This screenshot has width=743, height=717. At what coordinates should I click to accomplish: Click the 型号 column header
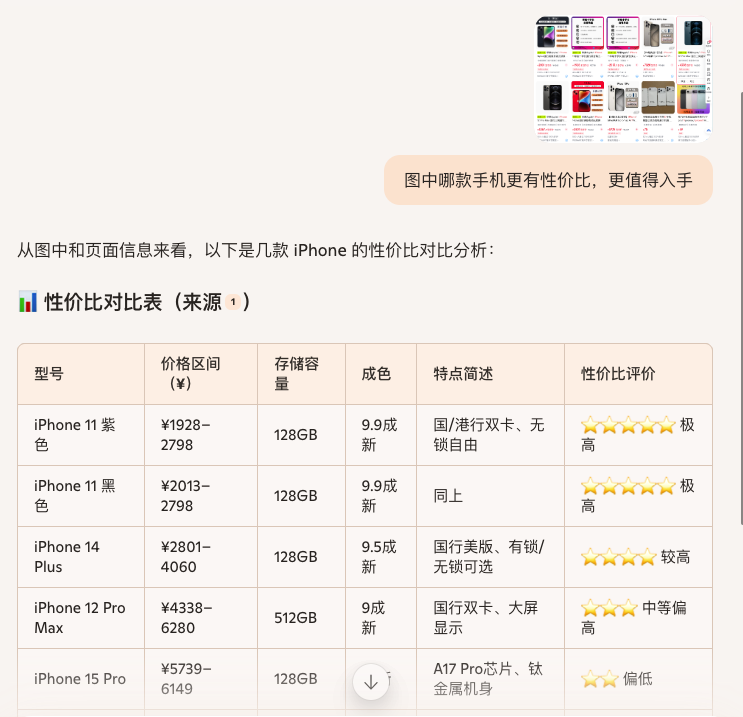click(81, 374)
